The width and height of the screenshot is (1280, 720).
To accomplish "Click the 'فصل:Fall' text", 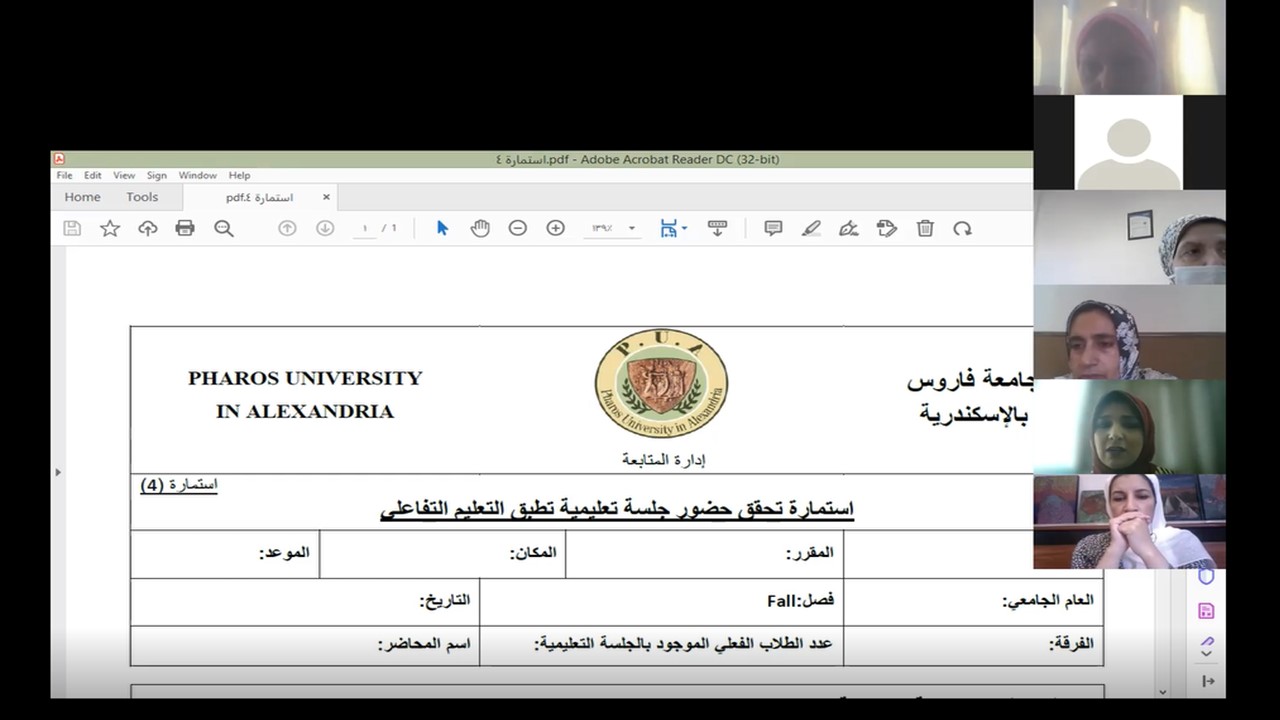I will [800, 601].
